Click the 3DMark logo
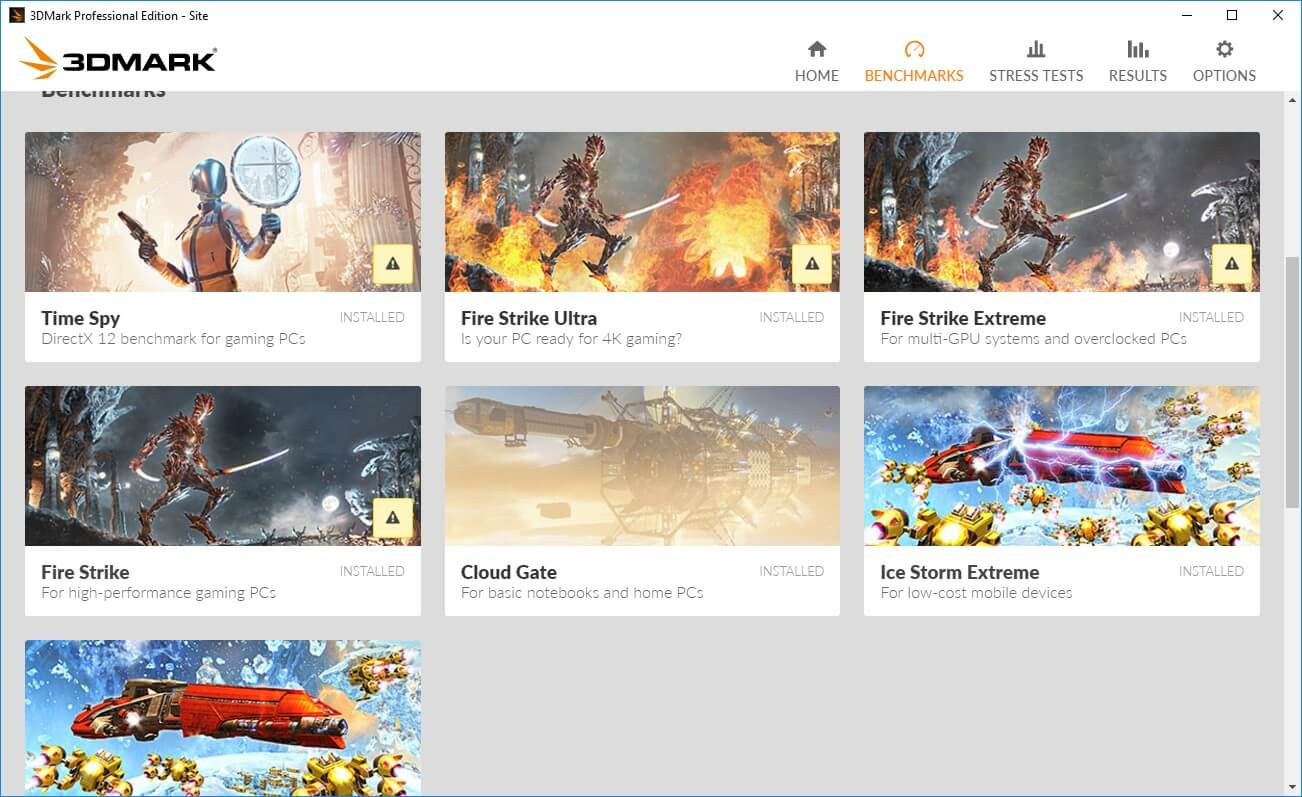Viewport: 1302px width, 797px height. (x=118, y=59)
